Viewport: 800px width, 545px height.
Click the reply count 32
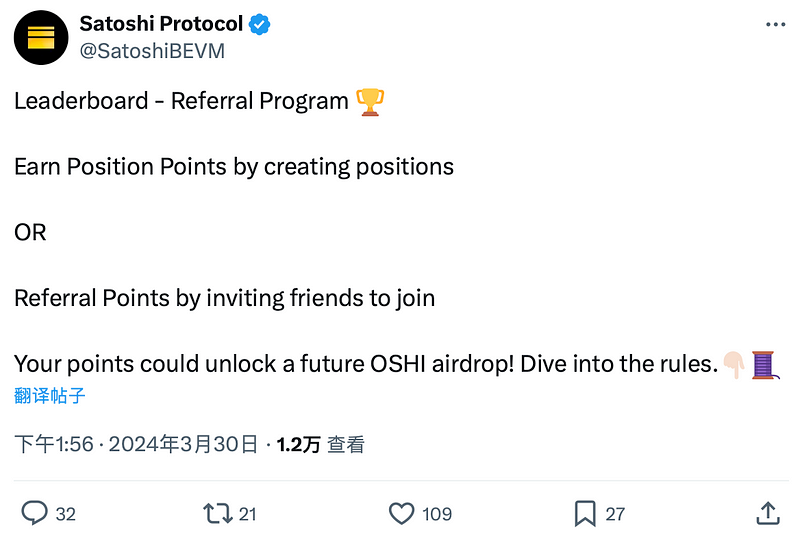point(65,514)
